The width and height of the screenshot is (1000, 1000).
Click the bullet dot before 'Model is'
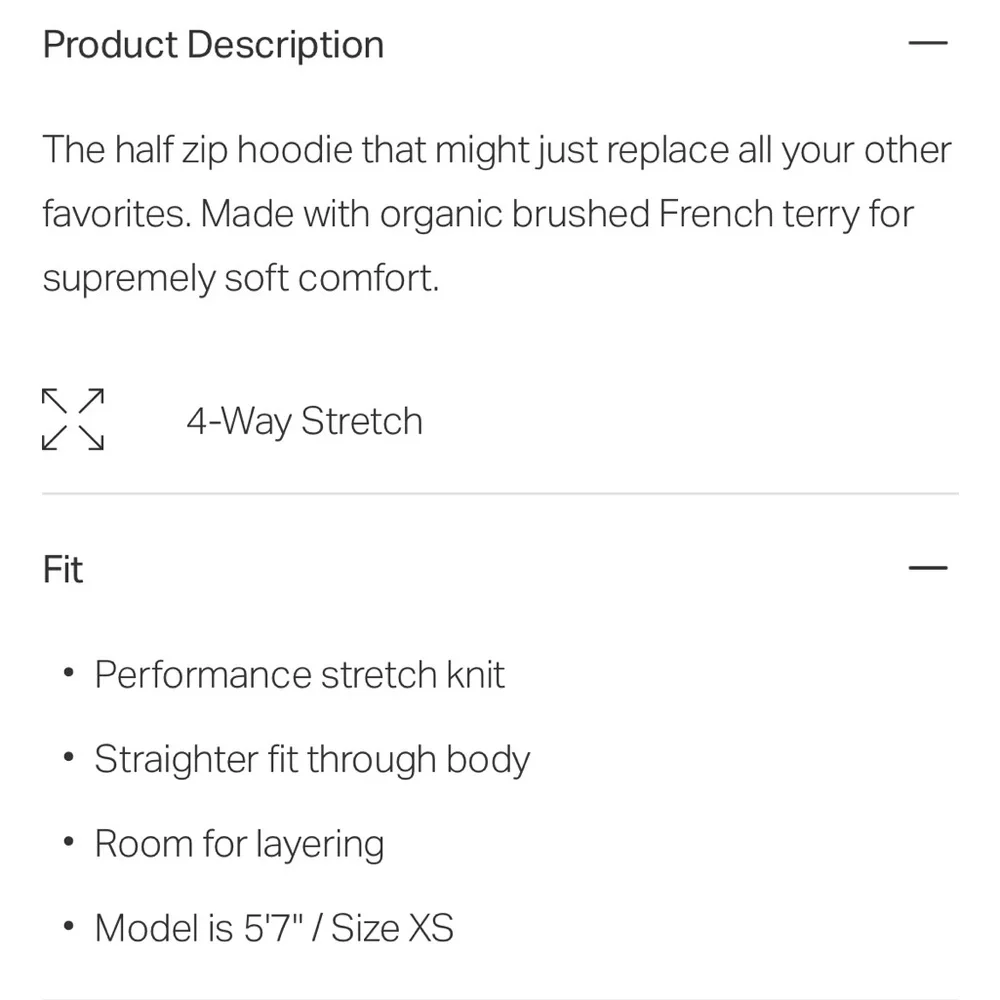point(68,928)
